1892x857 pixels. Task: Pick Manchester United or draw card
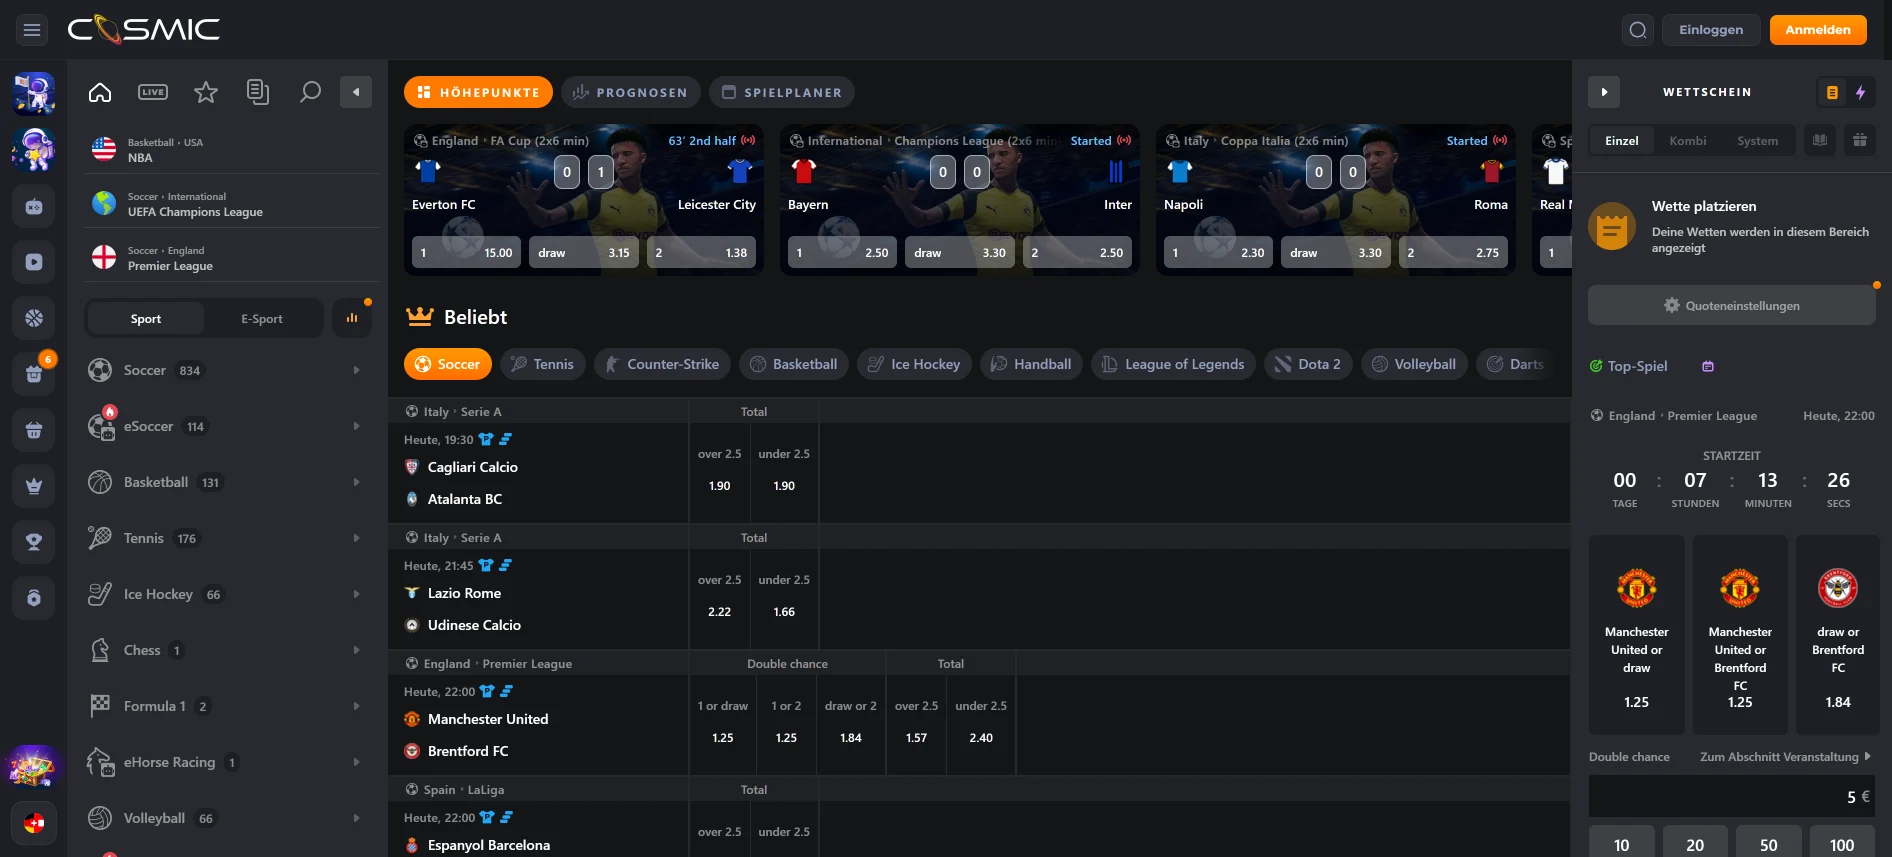coord(1637,635)
